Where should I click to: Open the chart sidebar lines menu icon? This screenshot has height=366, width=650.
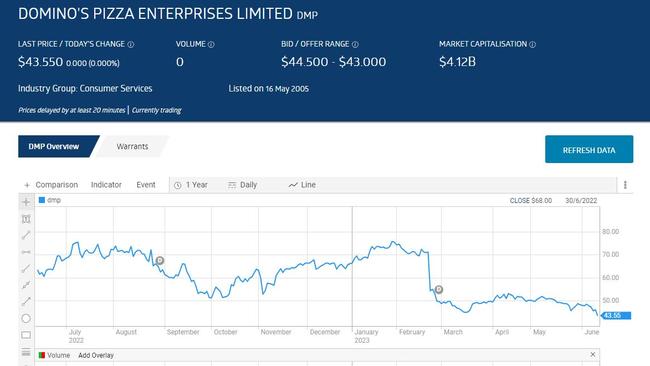pyautogui.click(x=26, y=353)
